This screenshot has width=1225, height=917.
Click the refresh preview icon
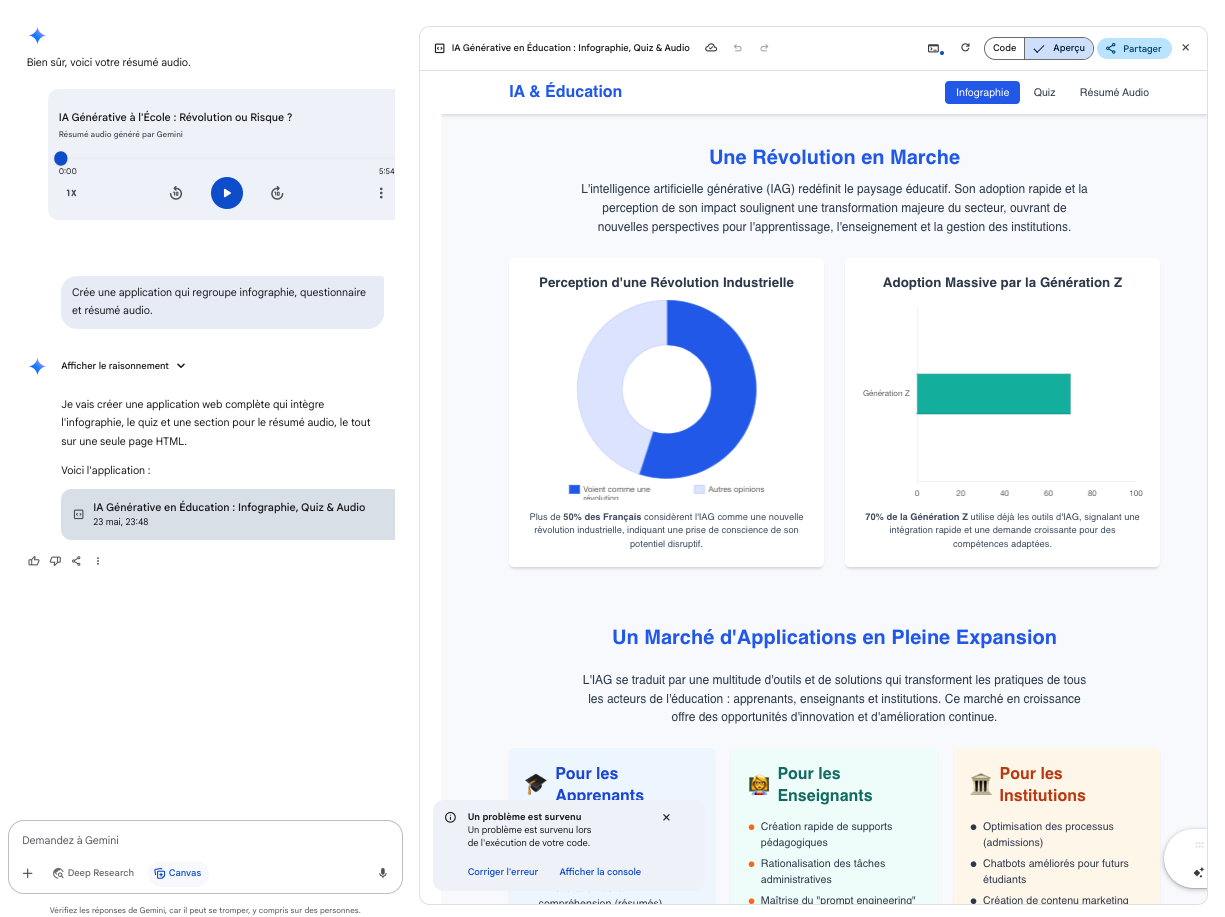(965, 48)
